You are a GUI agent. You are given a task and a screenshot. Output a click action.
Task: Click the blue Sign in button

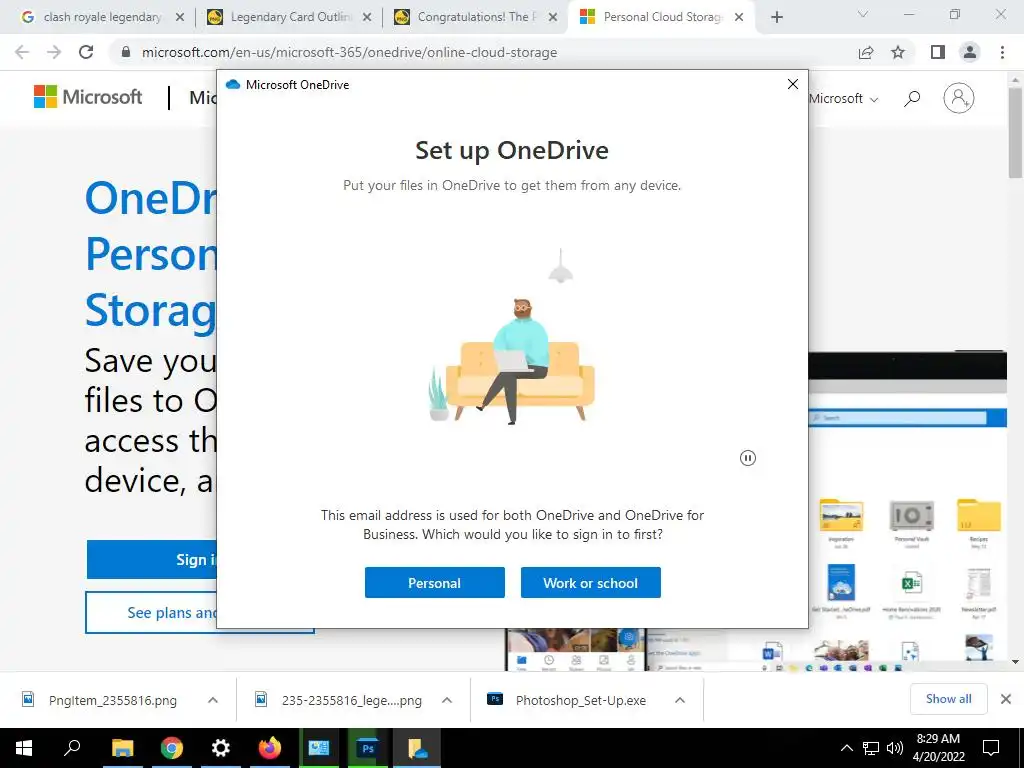(x=152, y=559)
